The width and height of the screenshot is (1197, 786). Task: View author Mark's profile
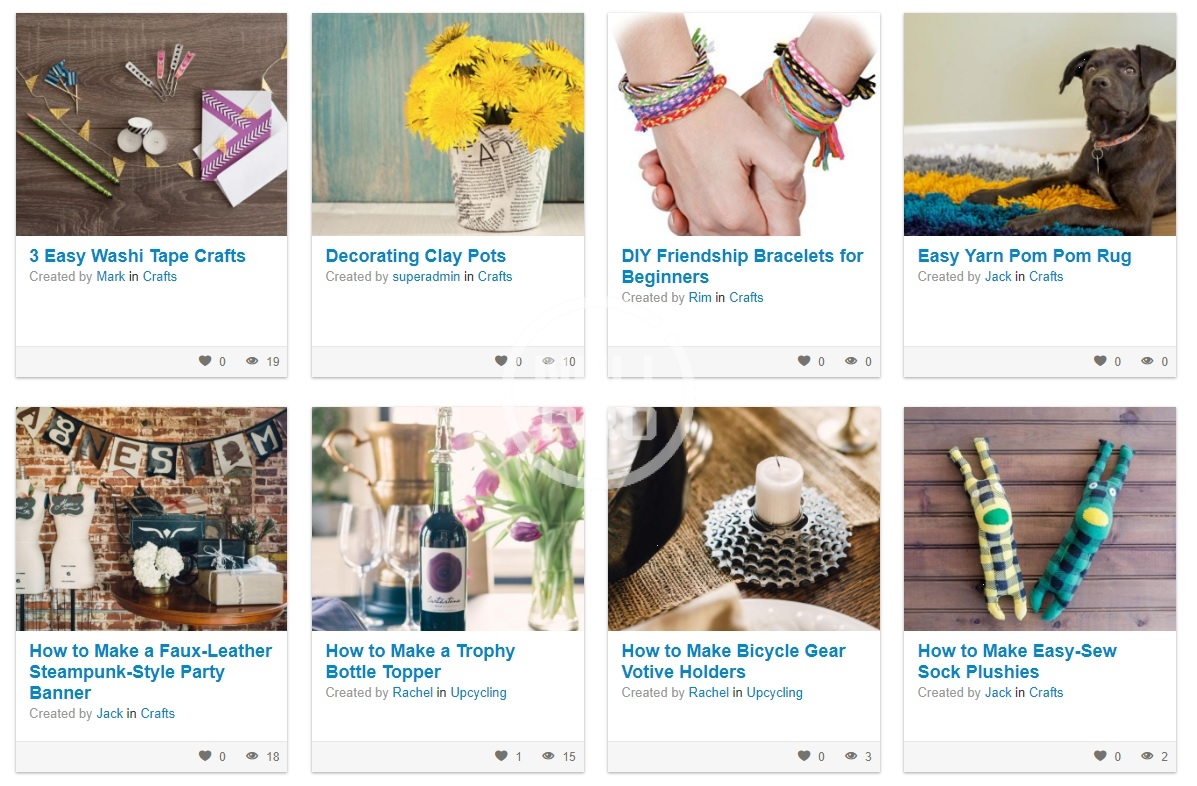110,277
